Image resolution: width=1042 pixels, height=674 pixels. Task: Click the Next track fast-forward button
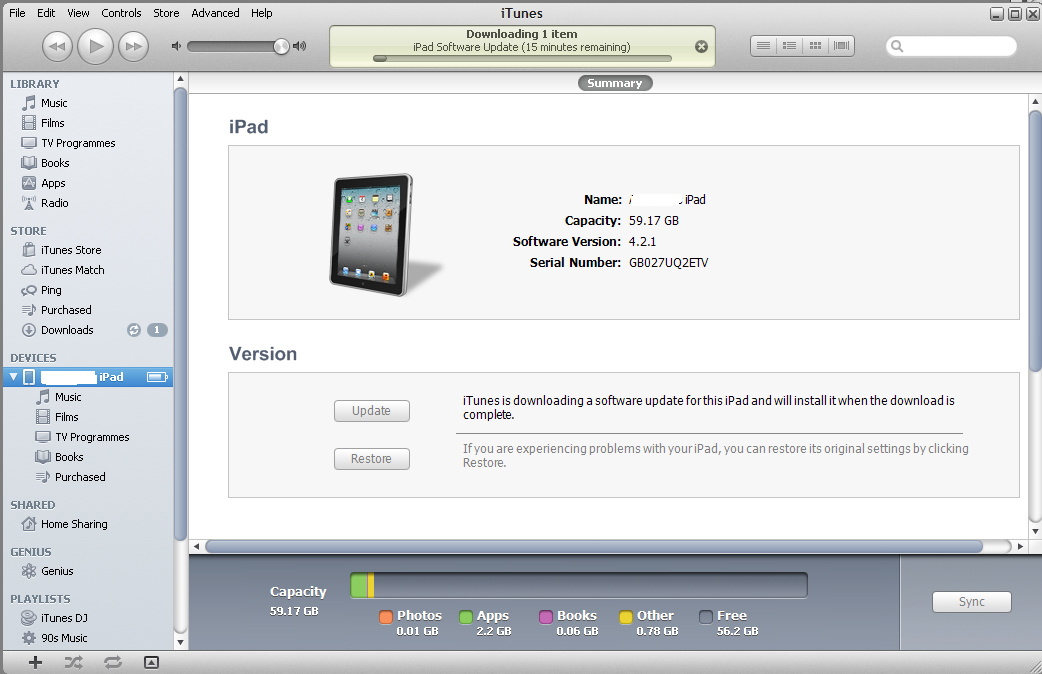(134, 47)
